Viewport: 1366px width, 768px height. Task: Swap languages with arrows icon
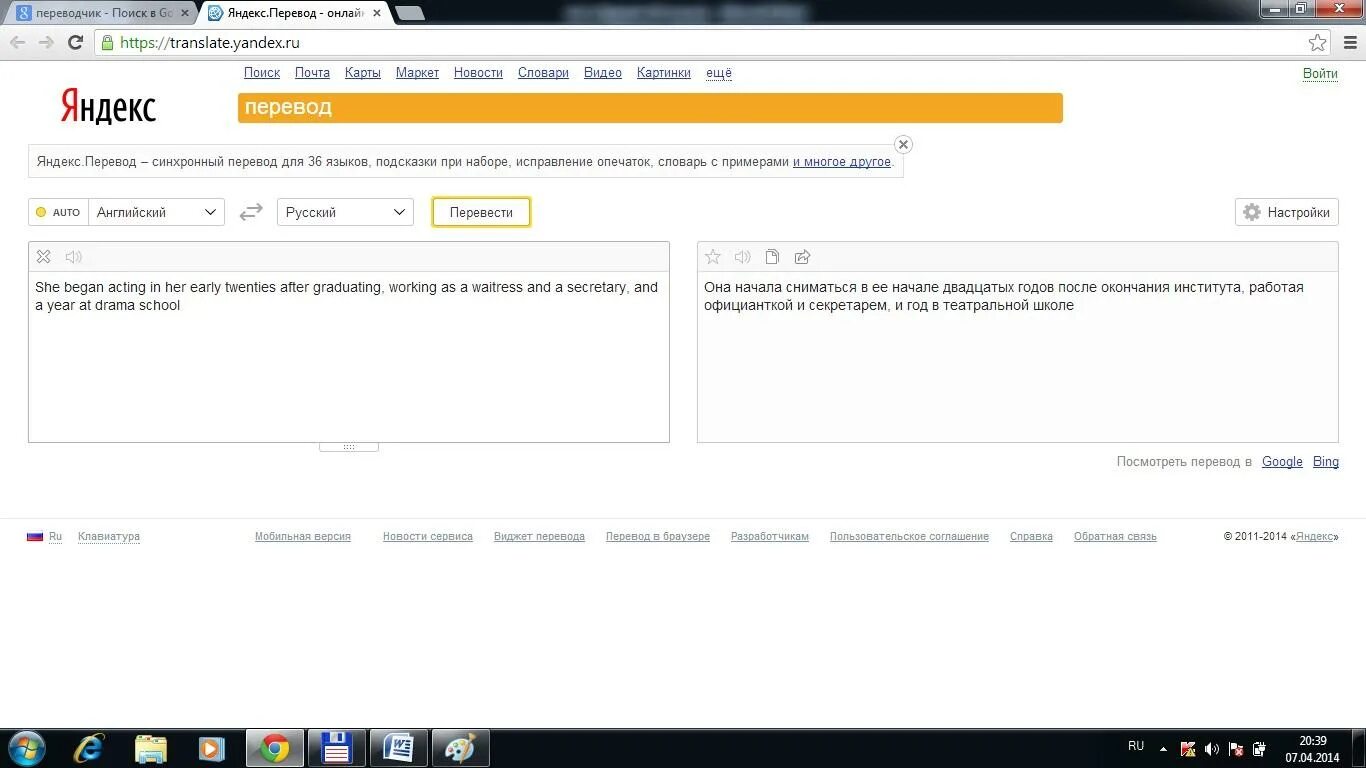click(251, 212)
